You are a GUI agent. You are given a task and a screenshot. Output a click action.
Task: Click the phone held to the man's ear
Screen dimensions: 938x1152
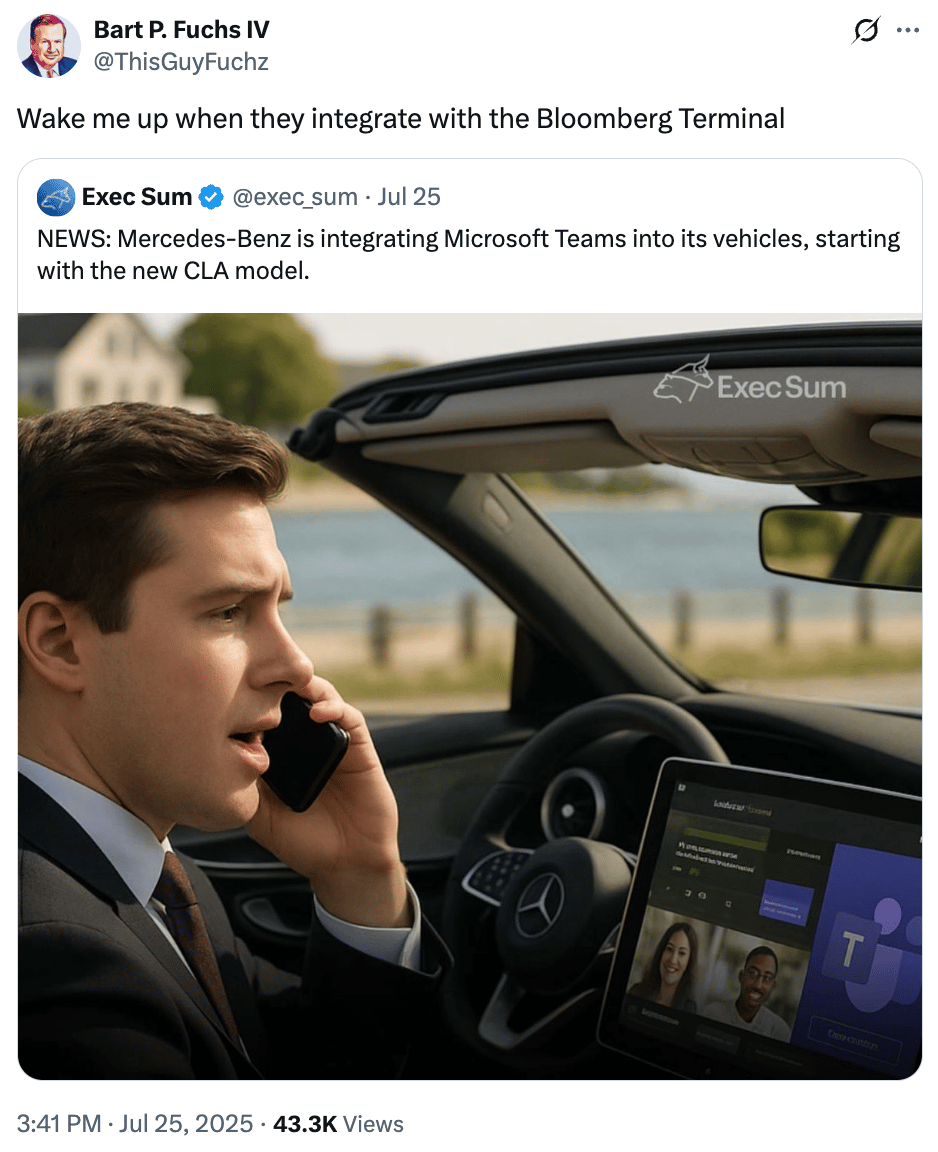(x=303, y=753)
